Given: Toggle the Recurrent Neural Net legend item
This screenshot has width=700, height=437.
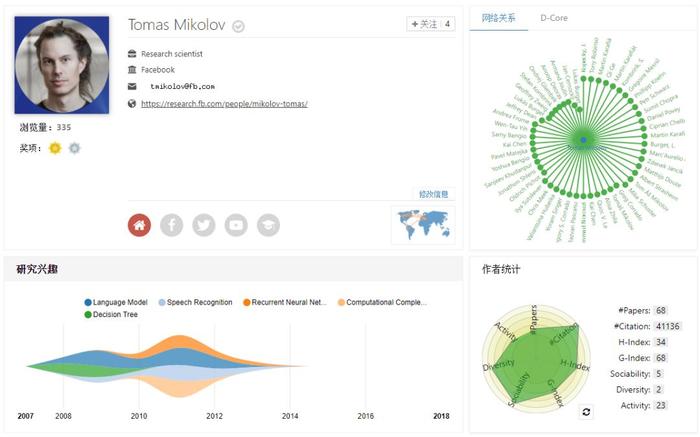Looking at the screenshot, I should (285, 302).
